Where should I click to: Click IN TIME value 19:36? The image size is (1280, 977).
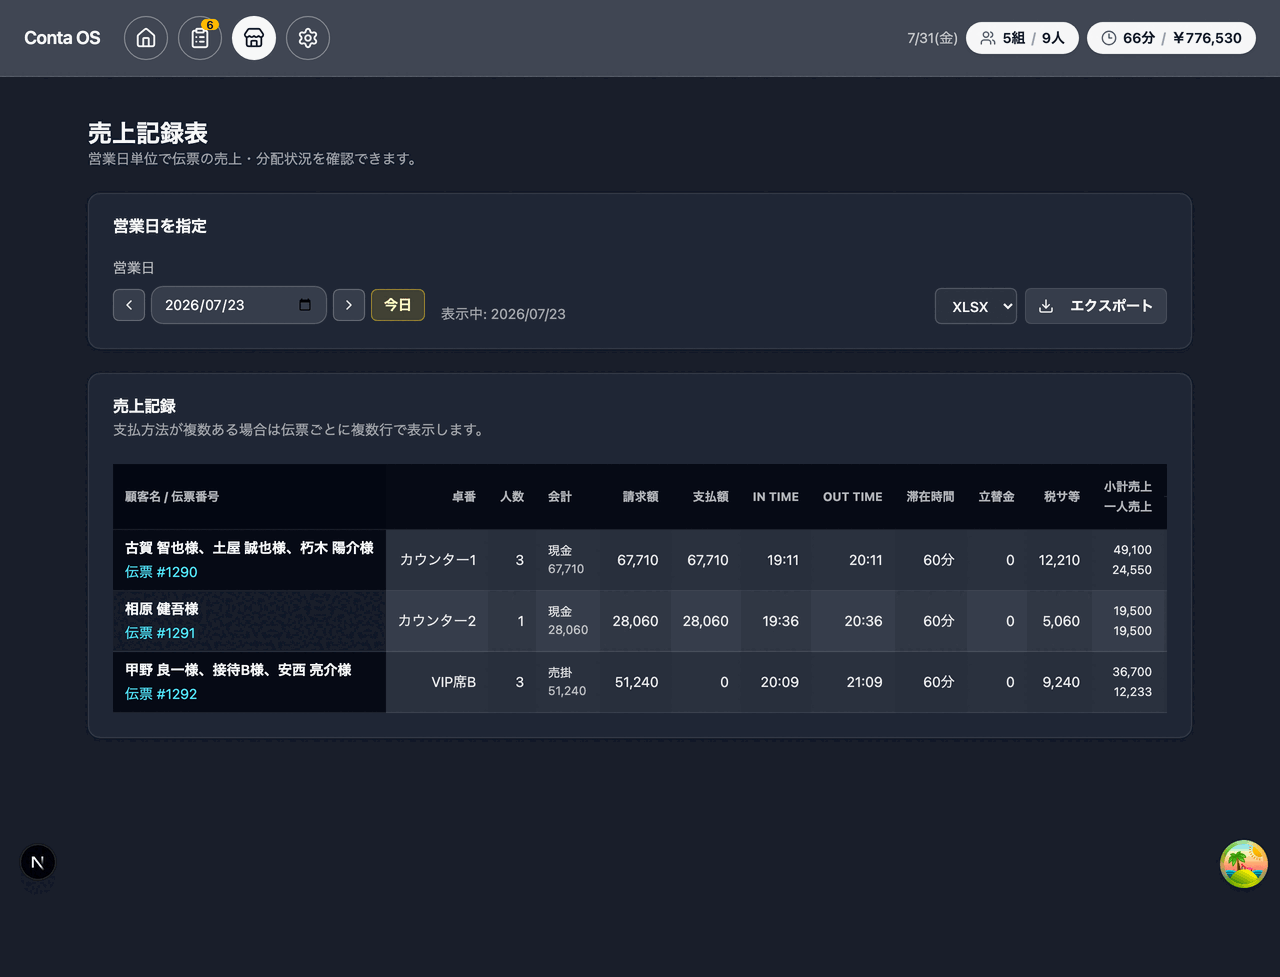pos(781,621)
